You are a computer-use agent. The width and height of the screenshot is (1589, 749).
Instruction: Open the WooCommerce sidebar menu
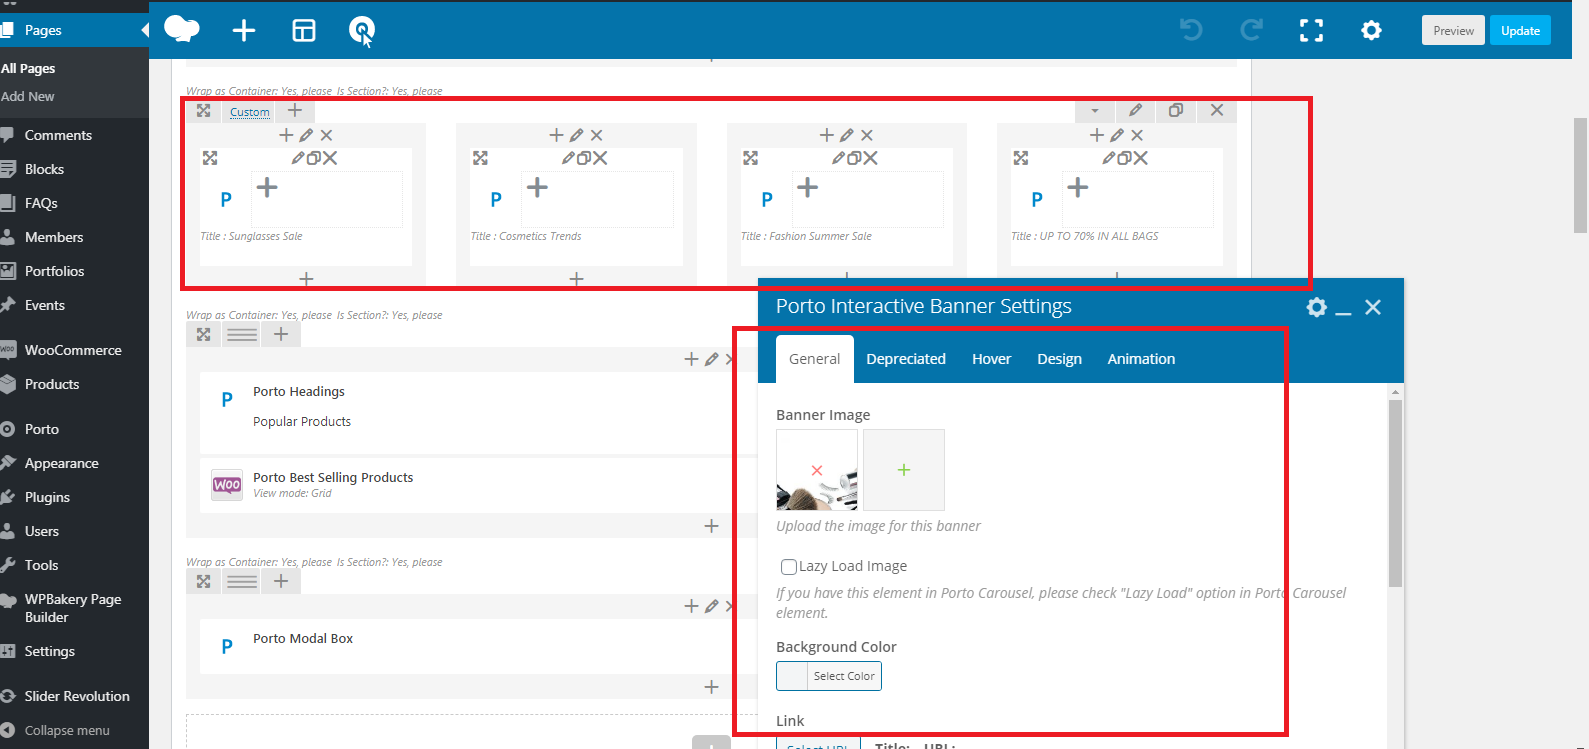tap(74, 350)
